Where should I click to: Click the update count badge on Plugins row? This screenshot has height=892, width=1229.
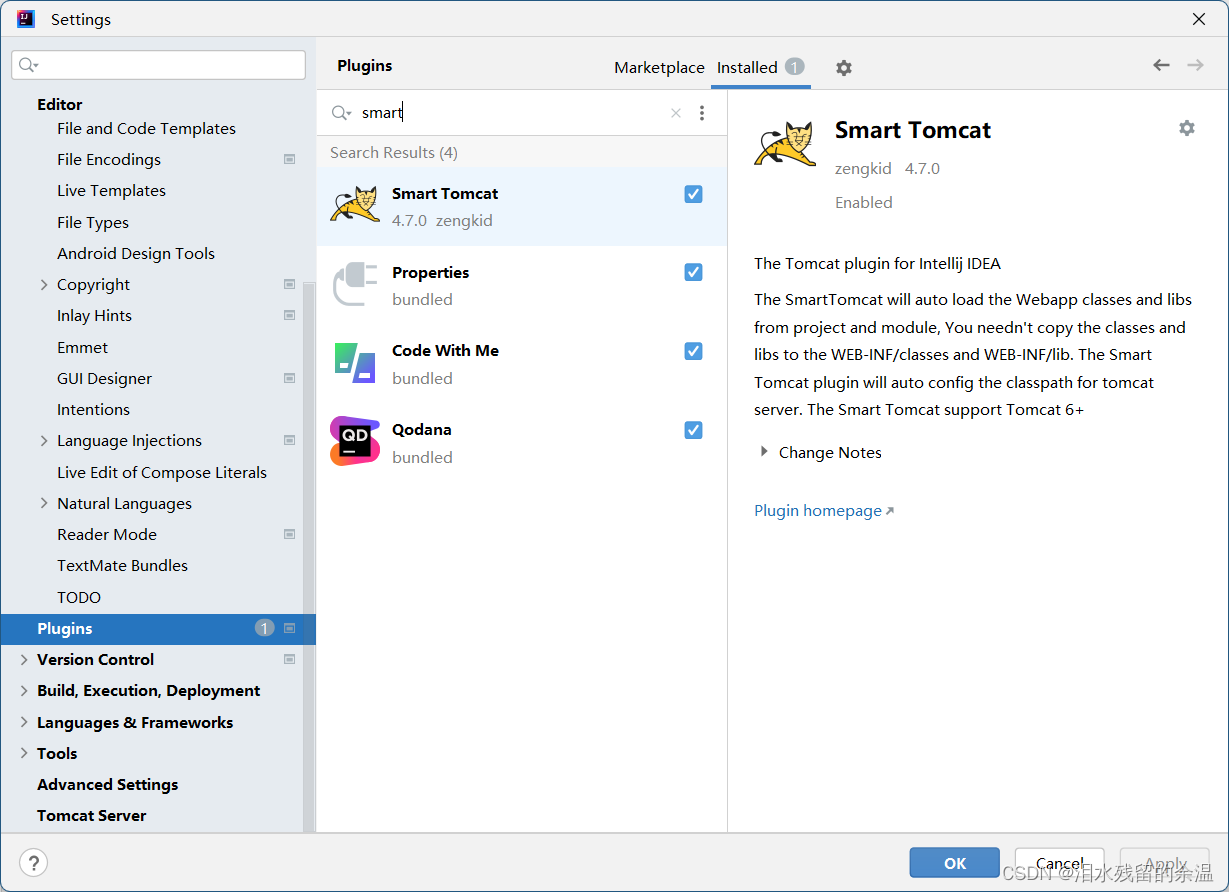[264, 628]
